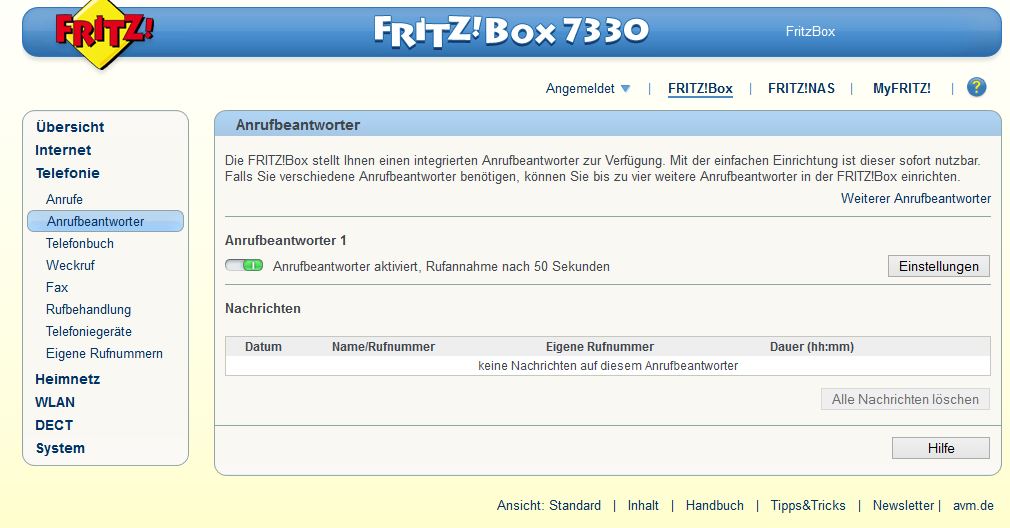Viewport: 1010px width, 528px height.
Task: Open Weckruf submenu entry
Action: (x=70, y=265)
